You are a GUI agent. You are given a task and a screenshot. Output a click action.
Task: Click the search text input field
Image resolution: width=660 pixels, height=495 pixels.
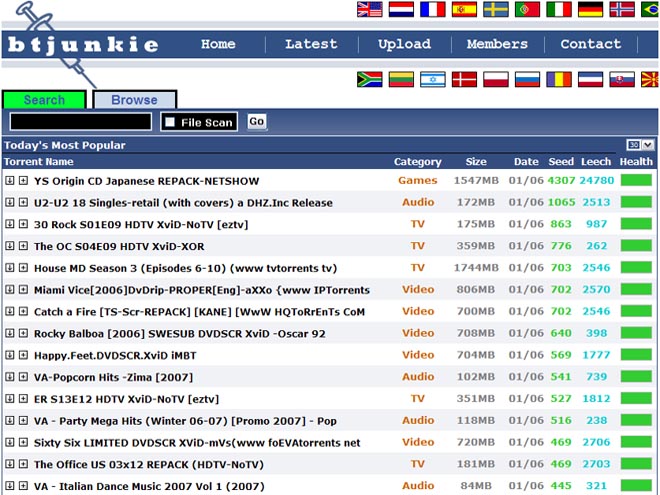(x=80, y=122)
